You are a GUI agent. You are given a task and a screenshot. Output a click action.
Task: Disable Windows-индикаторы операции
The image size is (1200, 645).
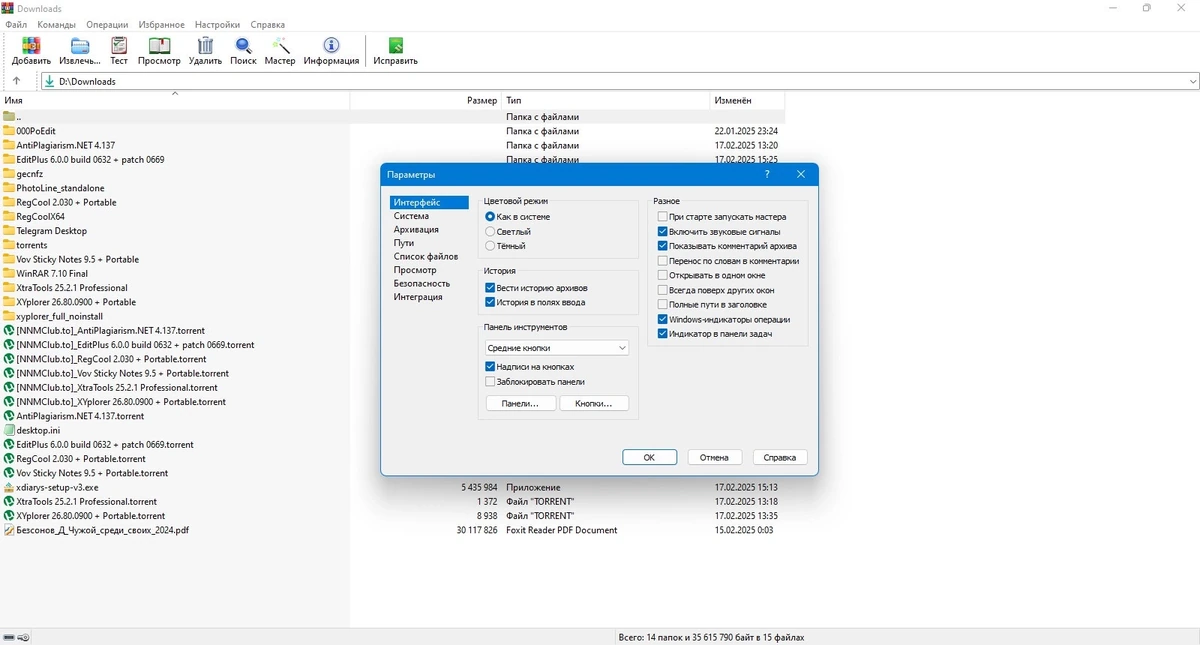[662, 319]
